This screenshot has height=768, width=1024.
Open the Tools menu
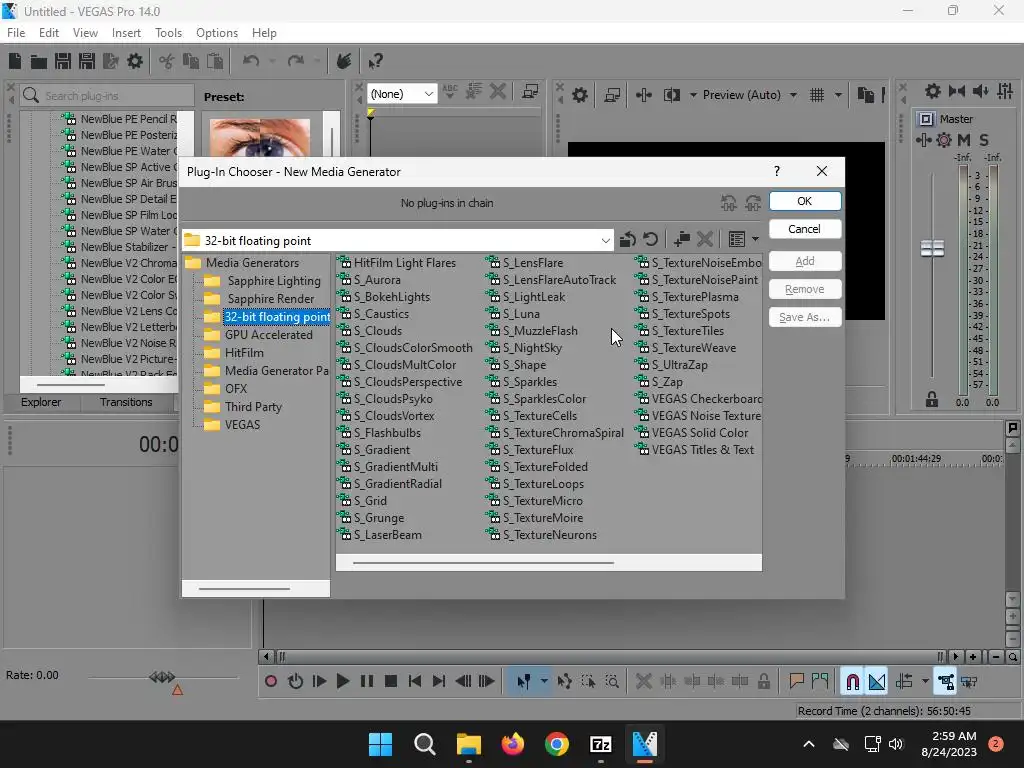(x=168, y=33)
